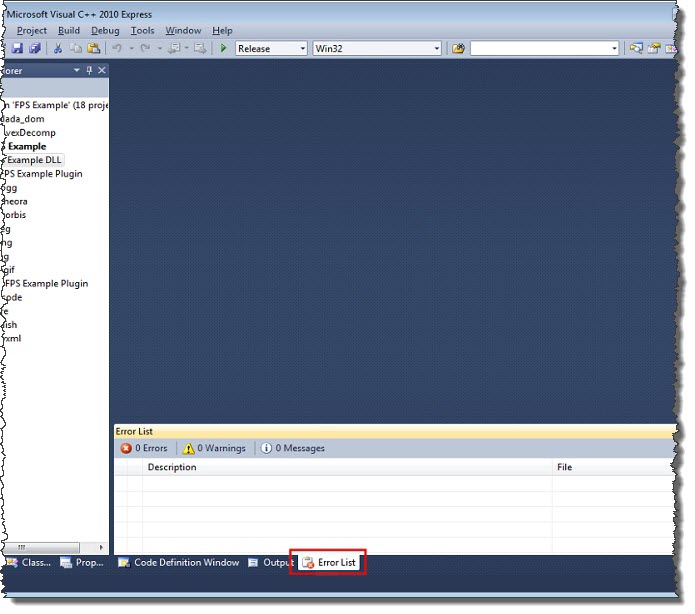Open the Undo history dropdown arrow
Image resolution: width=695 pixels, height=614 pixels.
(132, 48)
